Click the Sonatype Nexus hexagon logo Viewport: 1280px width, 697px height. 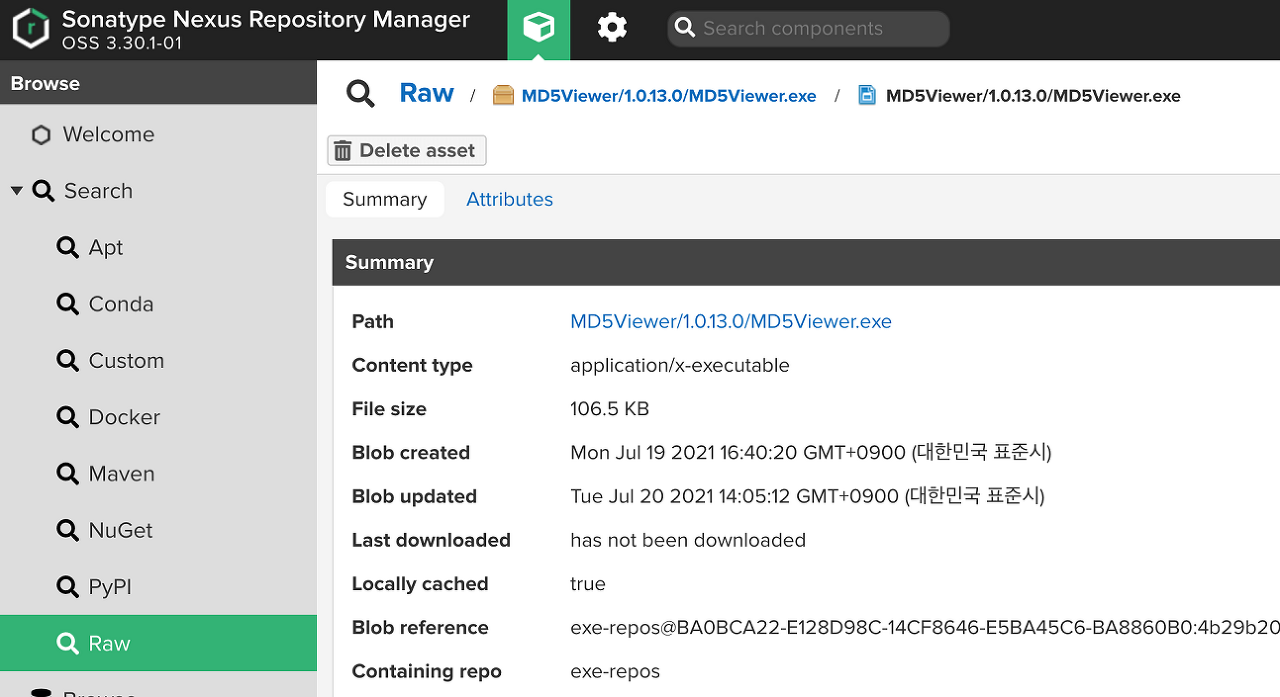tap(31, 29)
